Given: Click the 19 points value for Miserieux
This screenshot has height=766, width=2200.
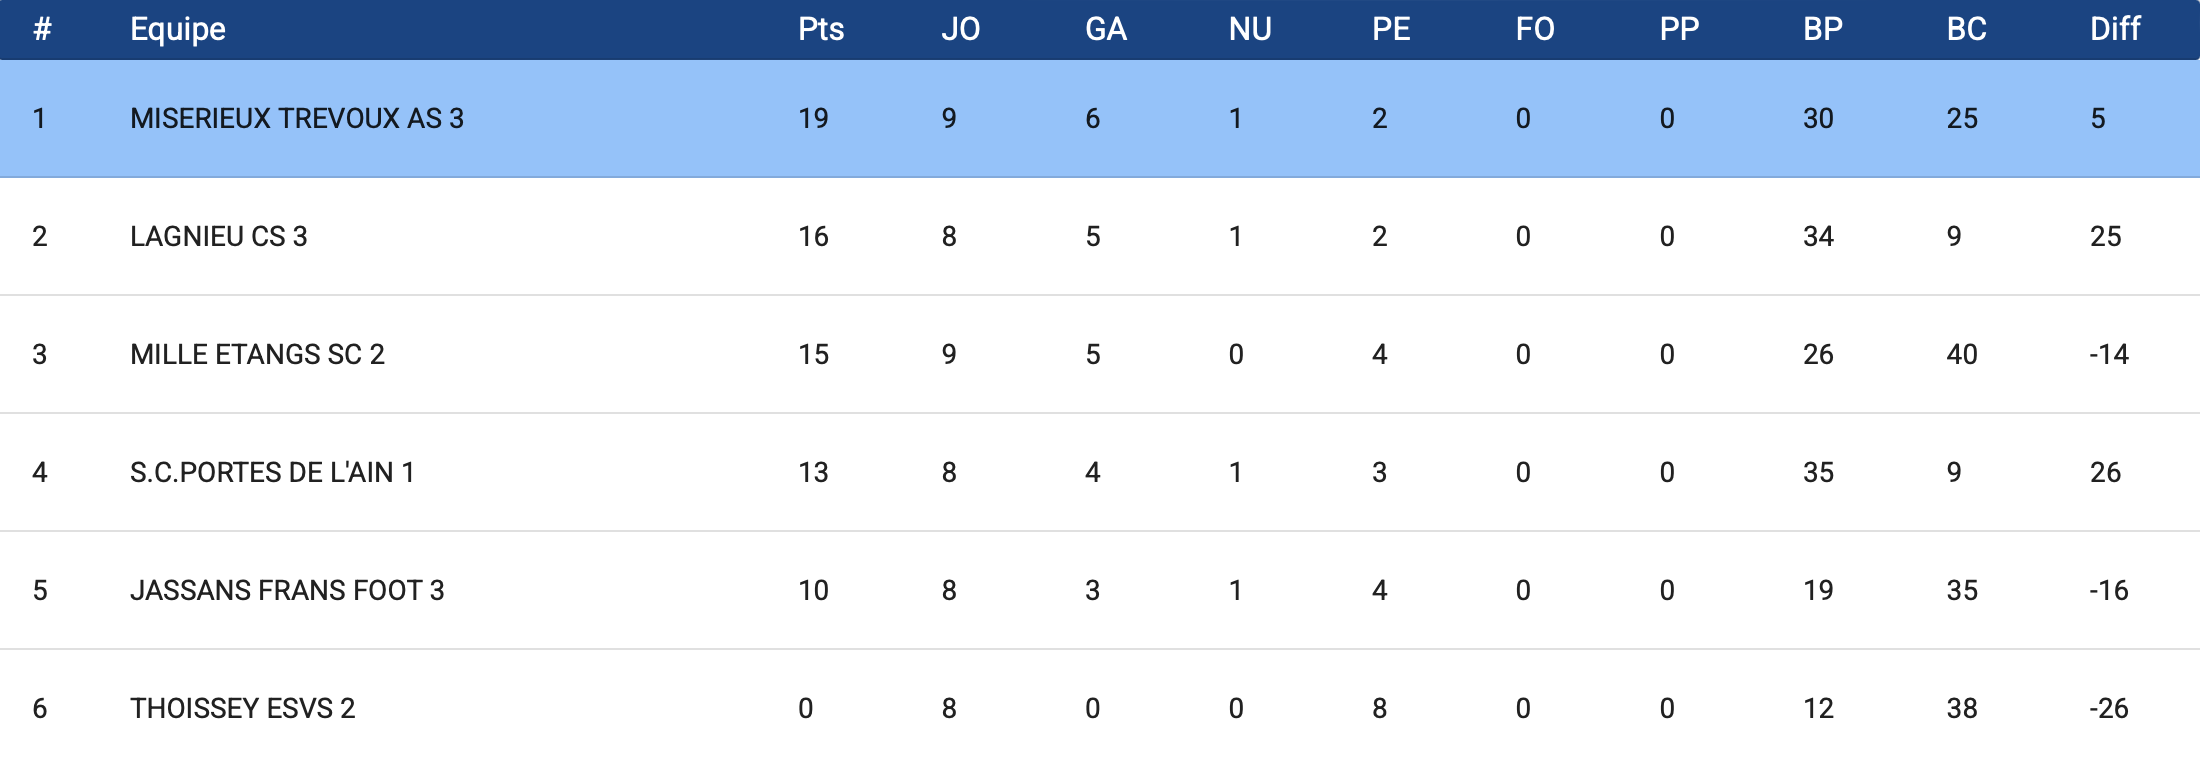Looking at the screenshot, I should [813, 119].
